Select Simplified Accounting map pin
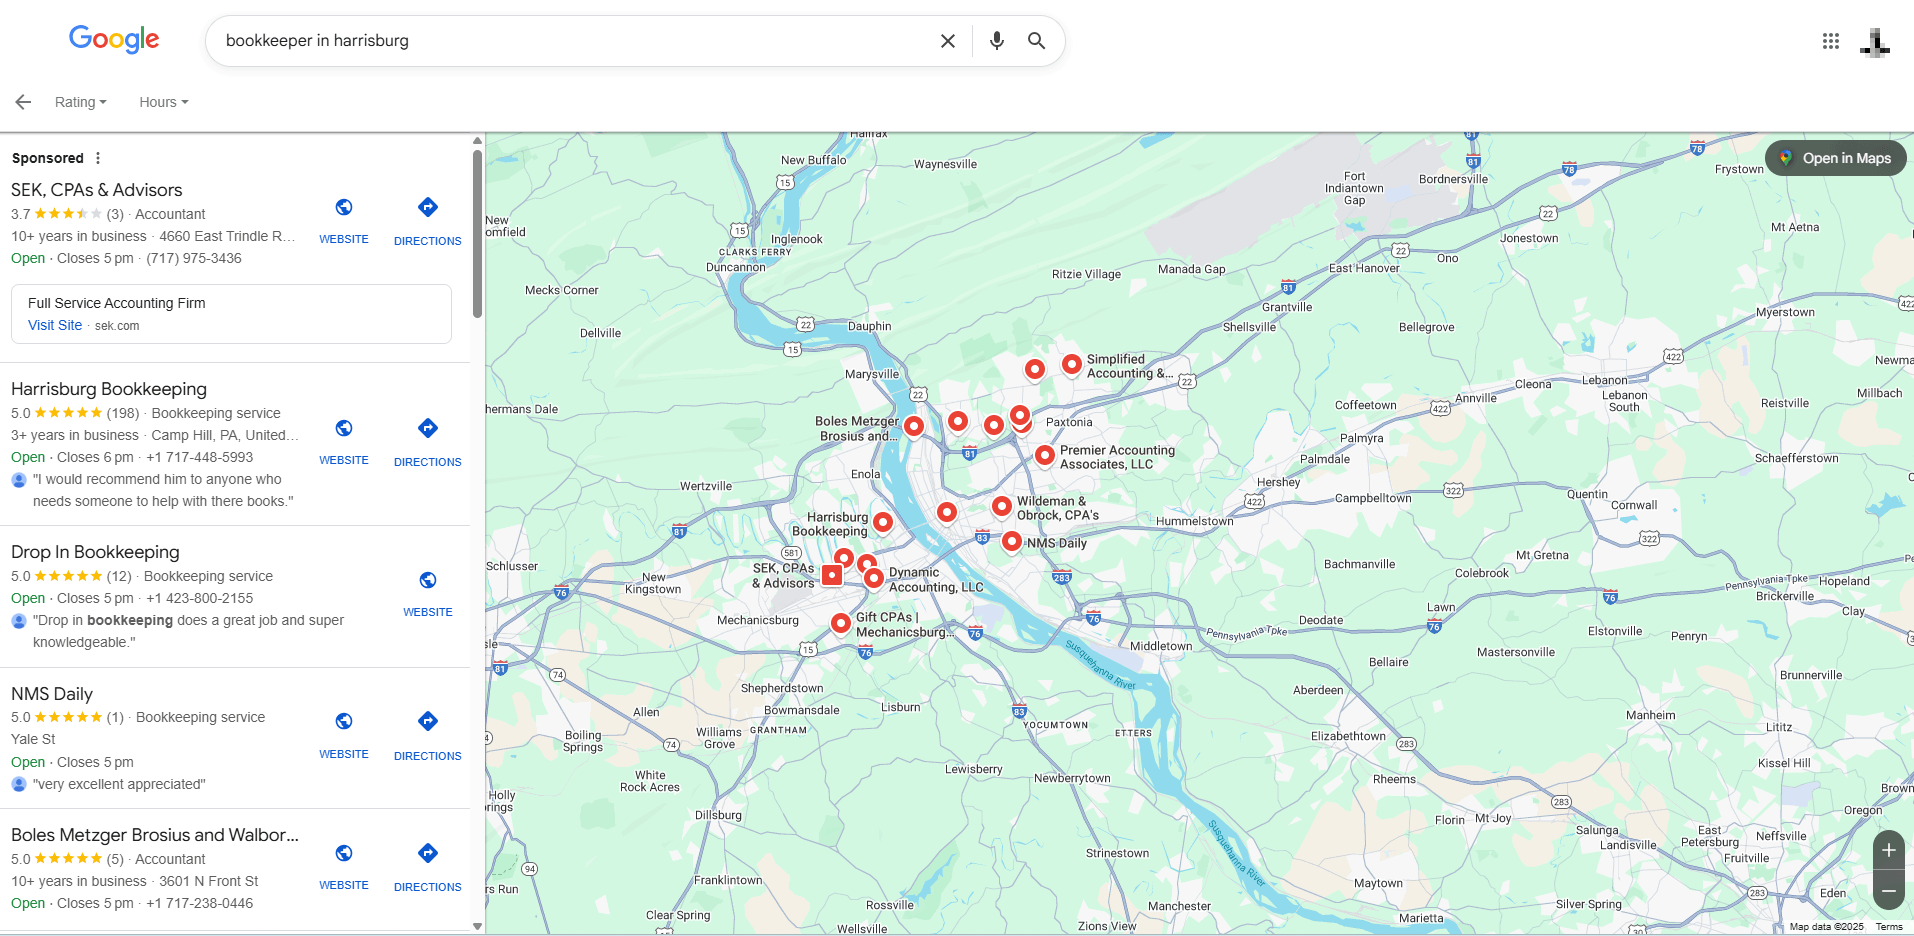 1071,364
